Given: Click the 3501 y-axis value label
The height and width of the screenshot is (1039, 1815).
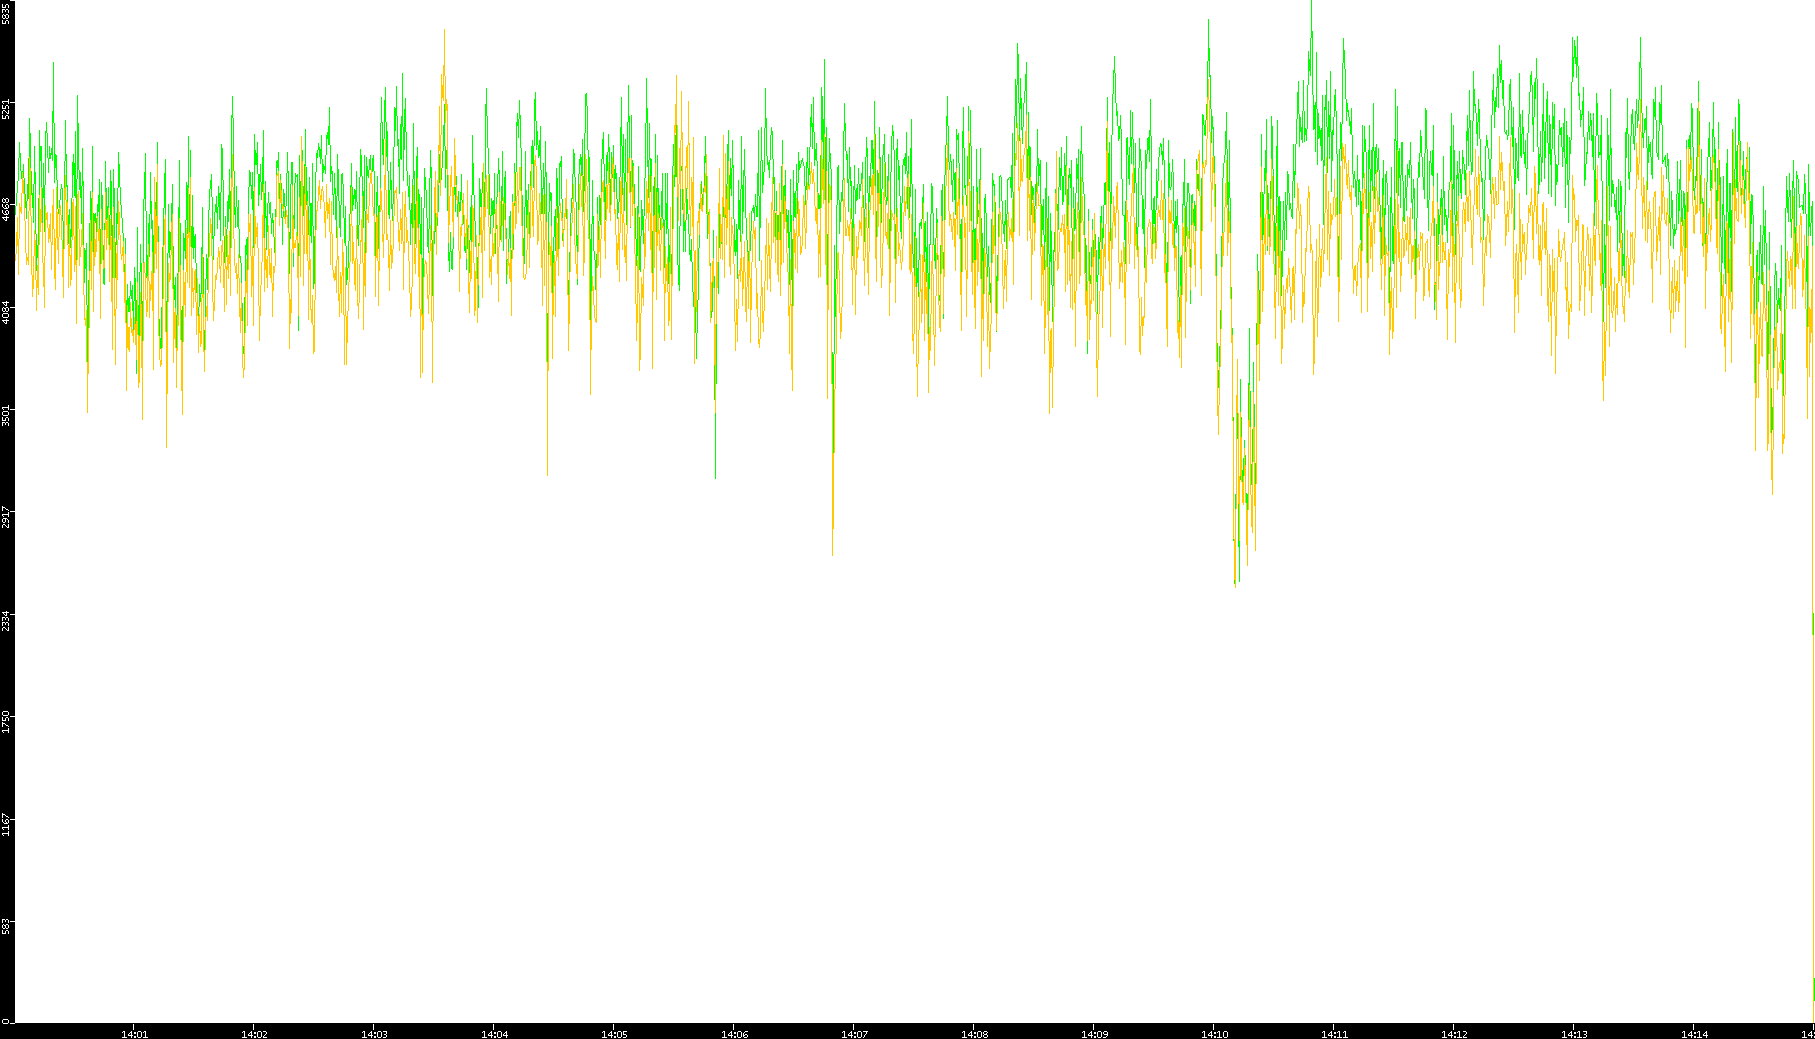Looking at the screenshot, I should [x=6, y=414].
